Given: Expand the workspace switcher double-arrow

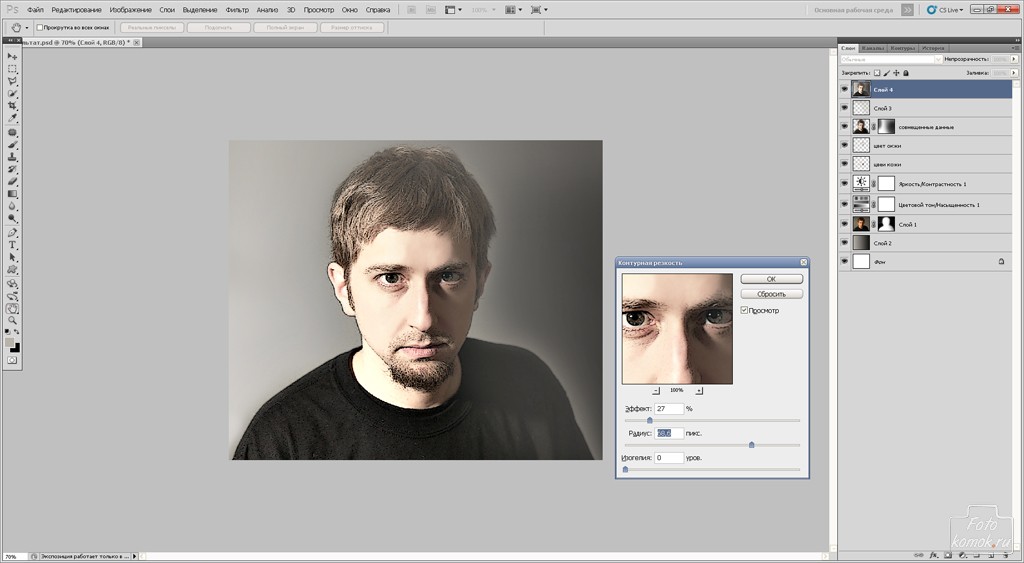Looking at the screenshot, I should point(907,9).
